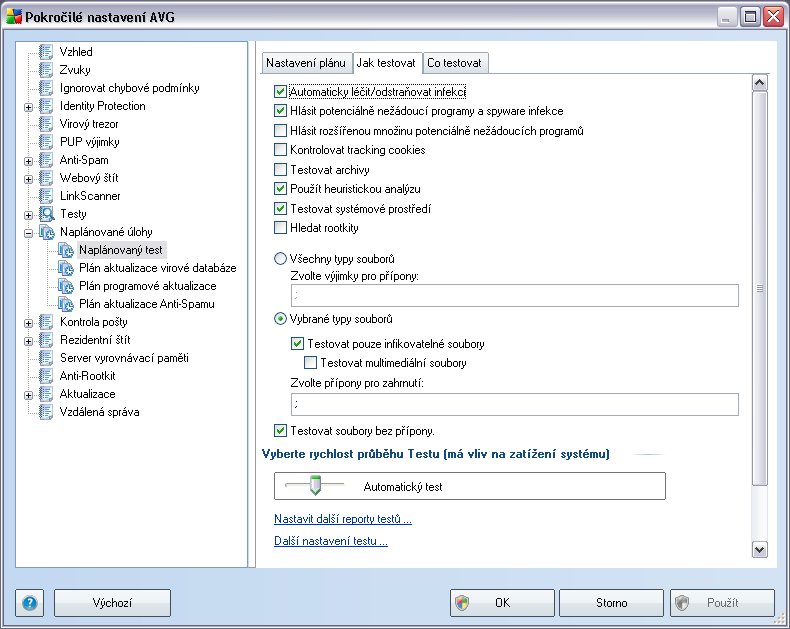Viewport: 790px width, 629px height.
Task: Click the Zvuky tree icon
Action: pos(46,70)
